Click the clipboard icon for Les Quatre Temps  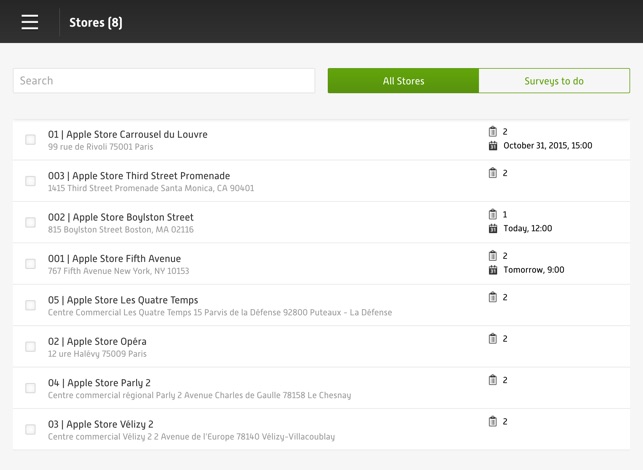(x=493, y=297)
